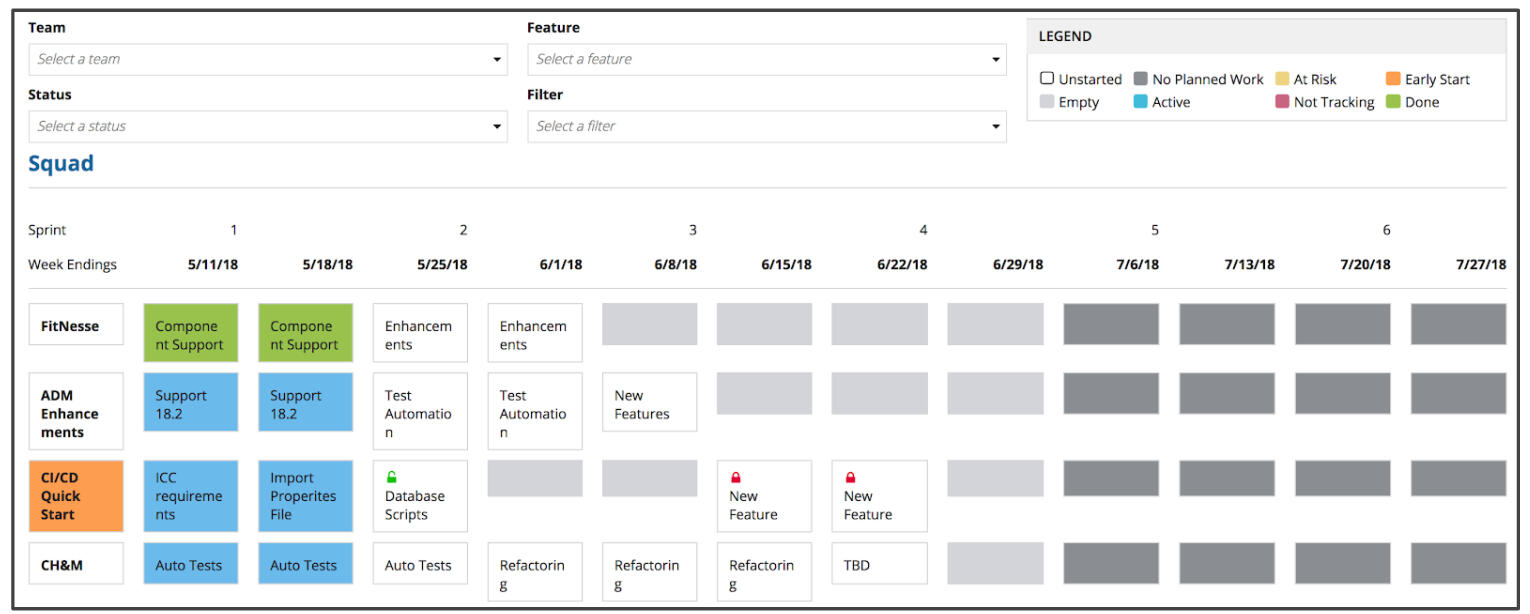Open the ICC requirements card

190,496
